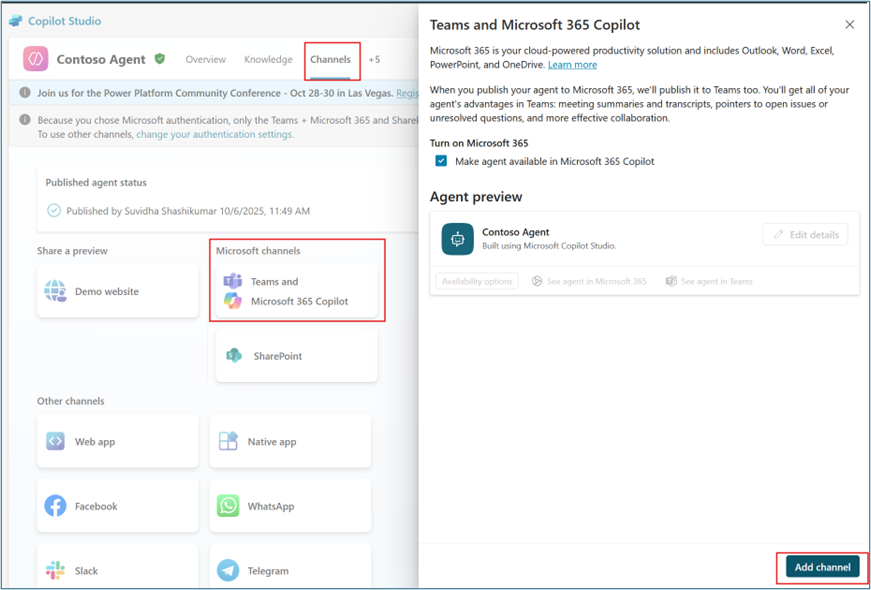871x590 pixels.
Task: Open the WhatsApp channel
Action: click(290, 505)
